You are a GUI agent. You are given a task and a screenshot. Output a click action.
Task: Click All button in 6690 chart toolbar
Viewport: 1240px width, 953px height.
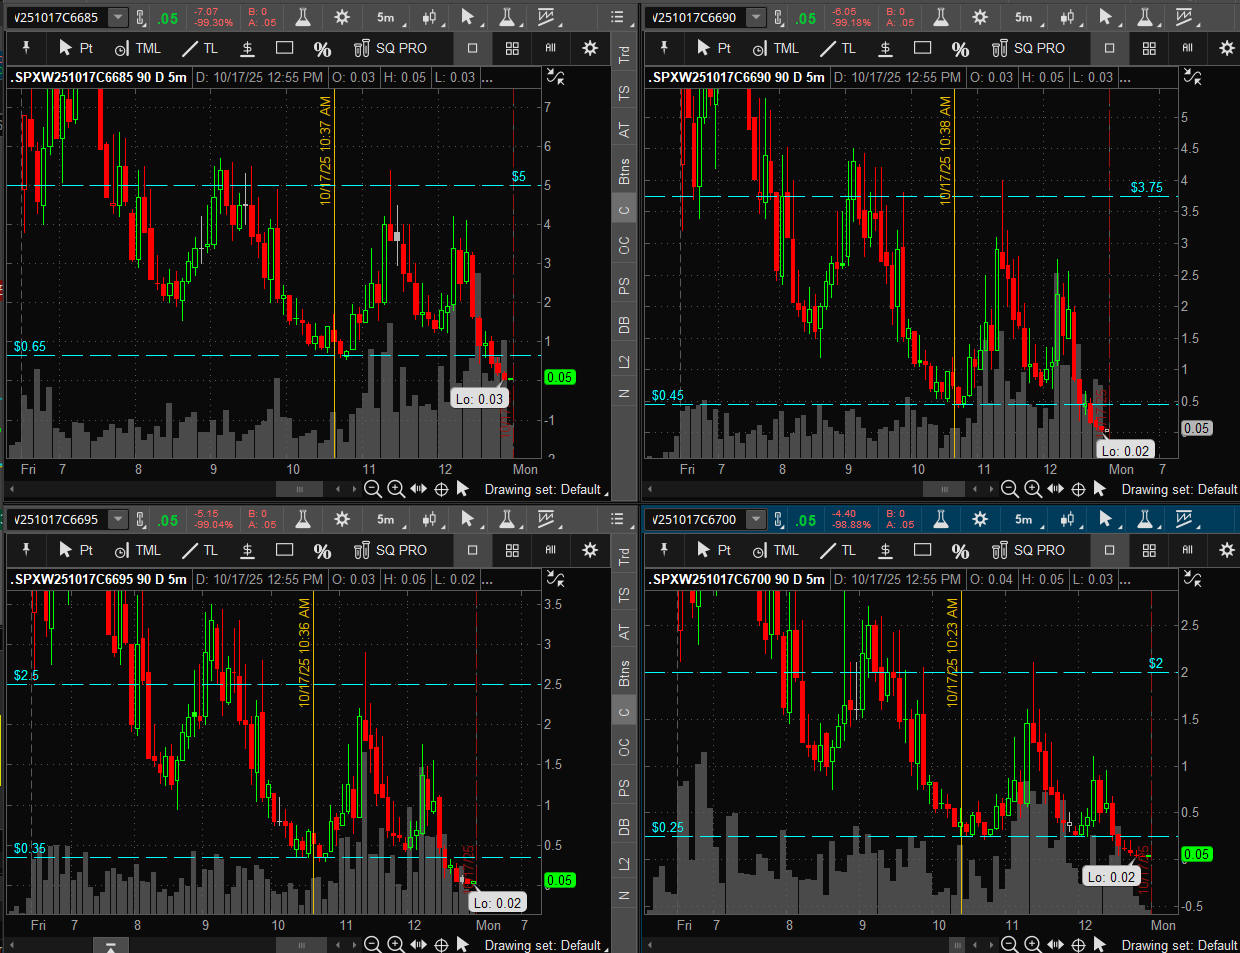[x=1188, y=48]
